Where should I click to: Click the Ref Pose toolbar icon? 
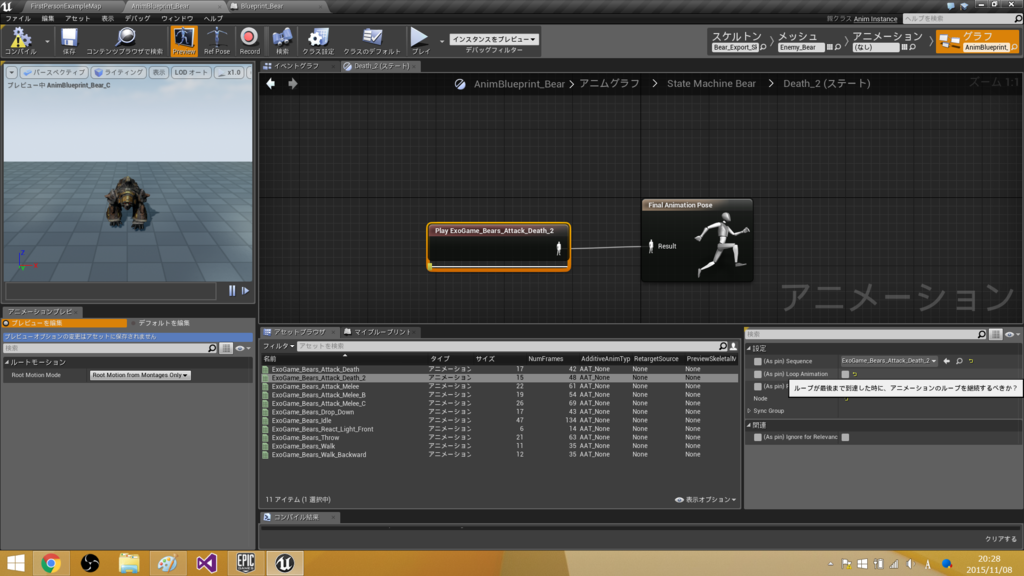pyautogui.click(x=217, y=40)
